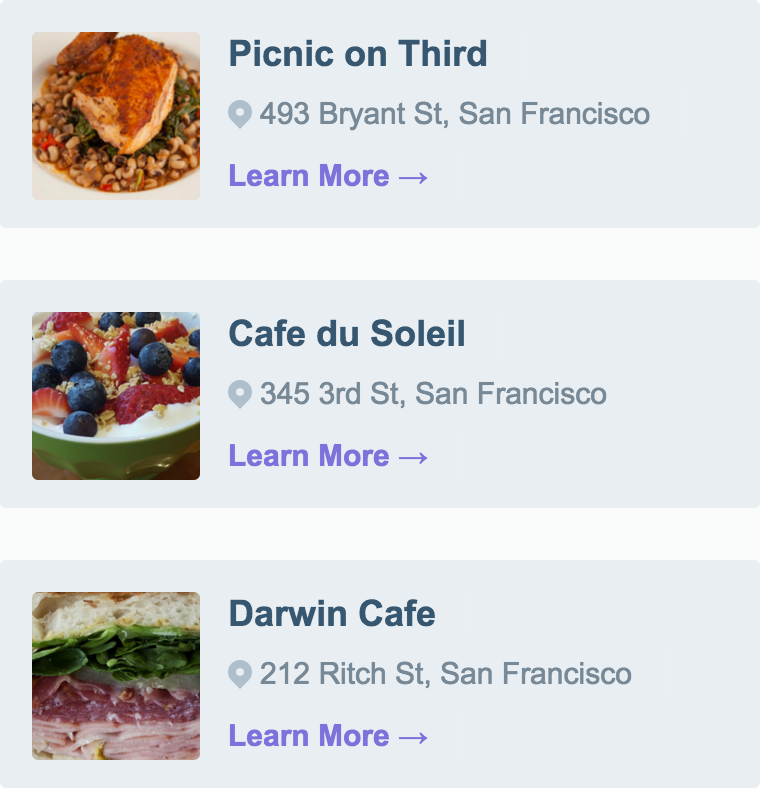The height and width of the screenshot is (788, 760).
Task: Follow Learn More for Cafe du Soleil
Action: pos(309,456)
